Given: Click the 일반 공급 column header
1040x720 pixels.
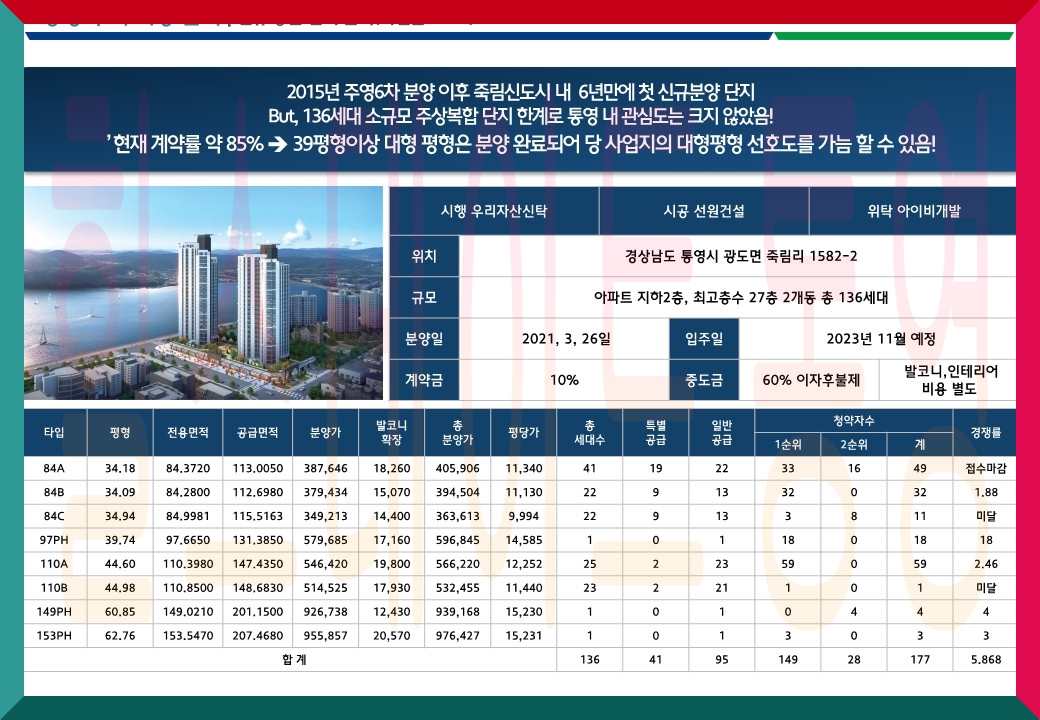Looking at the screenshot, I should (x=722, y=432).
